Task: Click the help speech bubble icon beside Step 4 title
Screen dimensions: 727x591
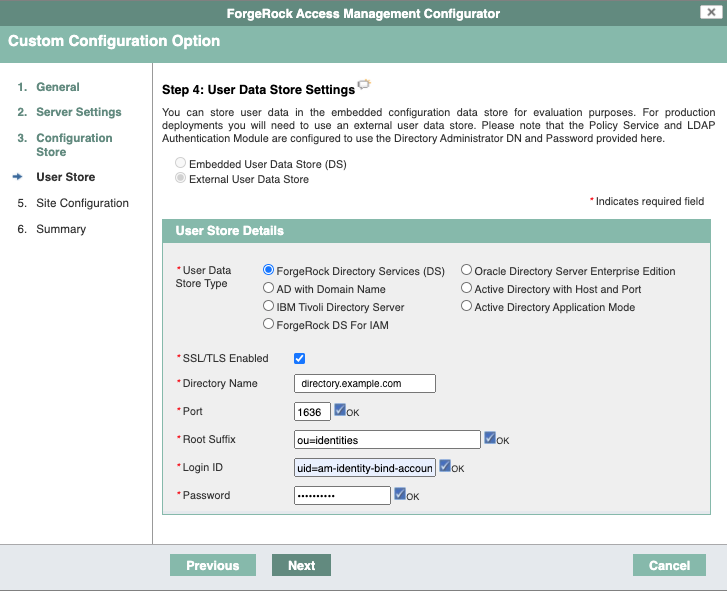Action: [x=364, y=84]
